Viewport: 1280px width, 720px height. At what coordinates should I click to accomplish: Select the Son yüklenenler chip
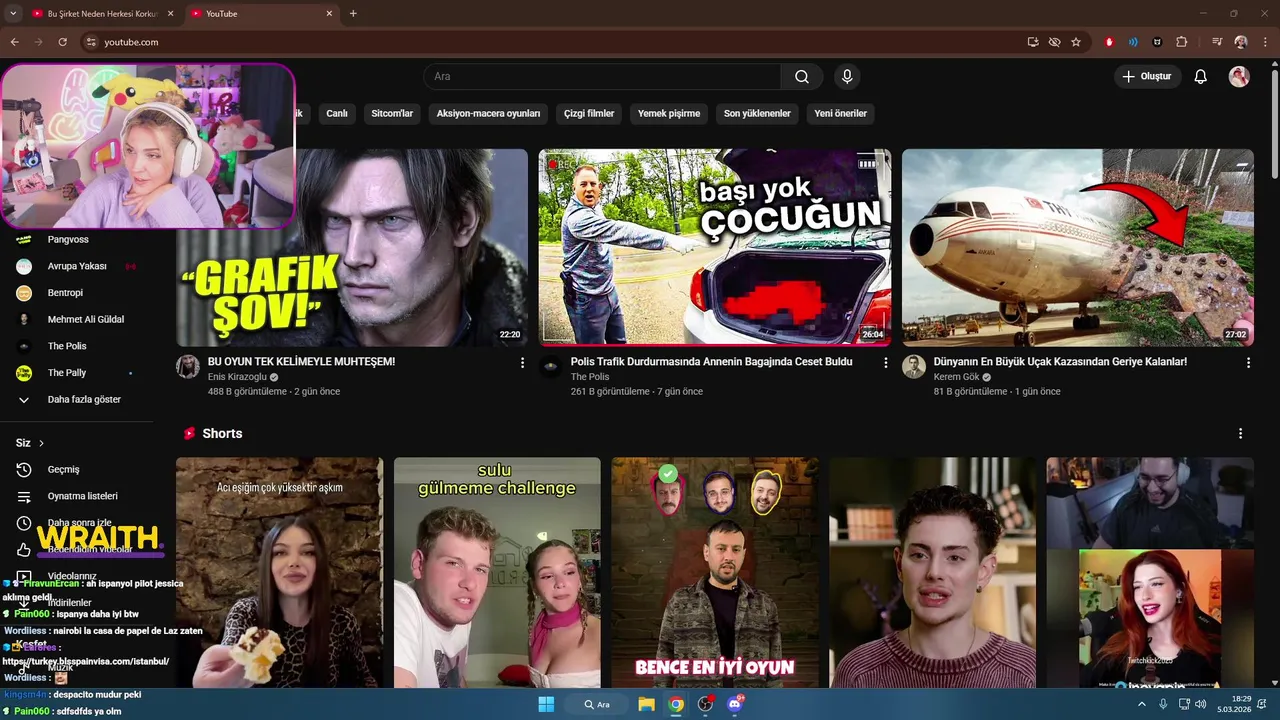click(x=757, y=114)
